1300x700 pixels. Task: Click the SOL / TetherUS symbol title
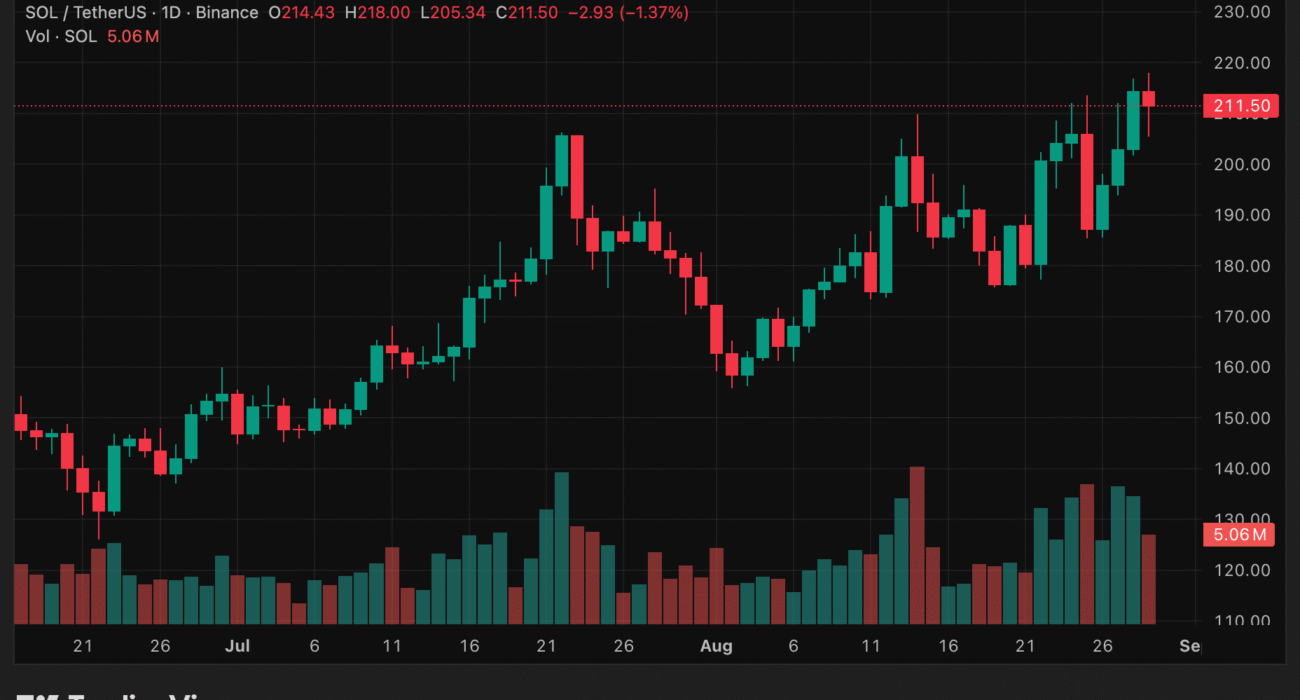click(x=88, y=13)
